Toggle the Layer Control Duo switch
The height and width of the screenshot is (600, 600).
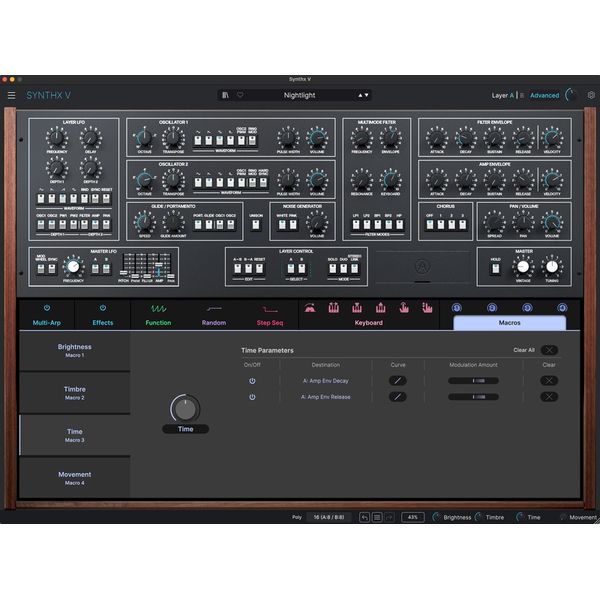coord(344,269)
